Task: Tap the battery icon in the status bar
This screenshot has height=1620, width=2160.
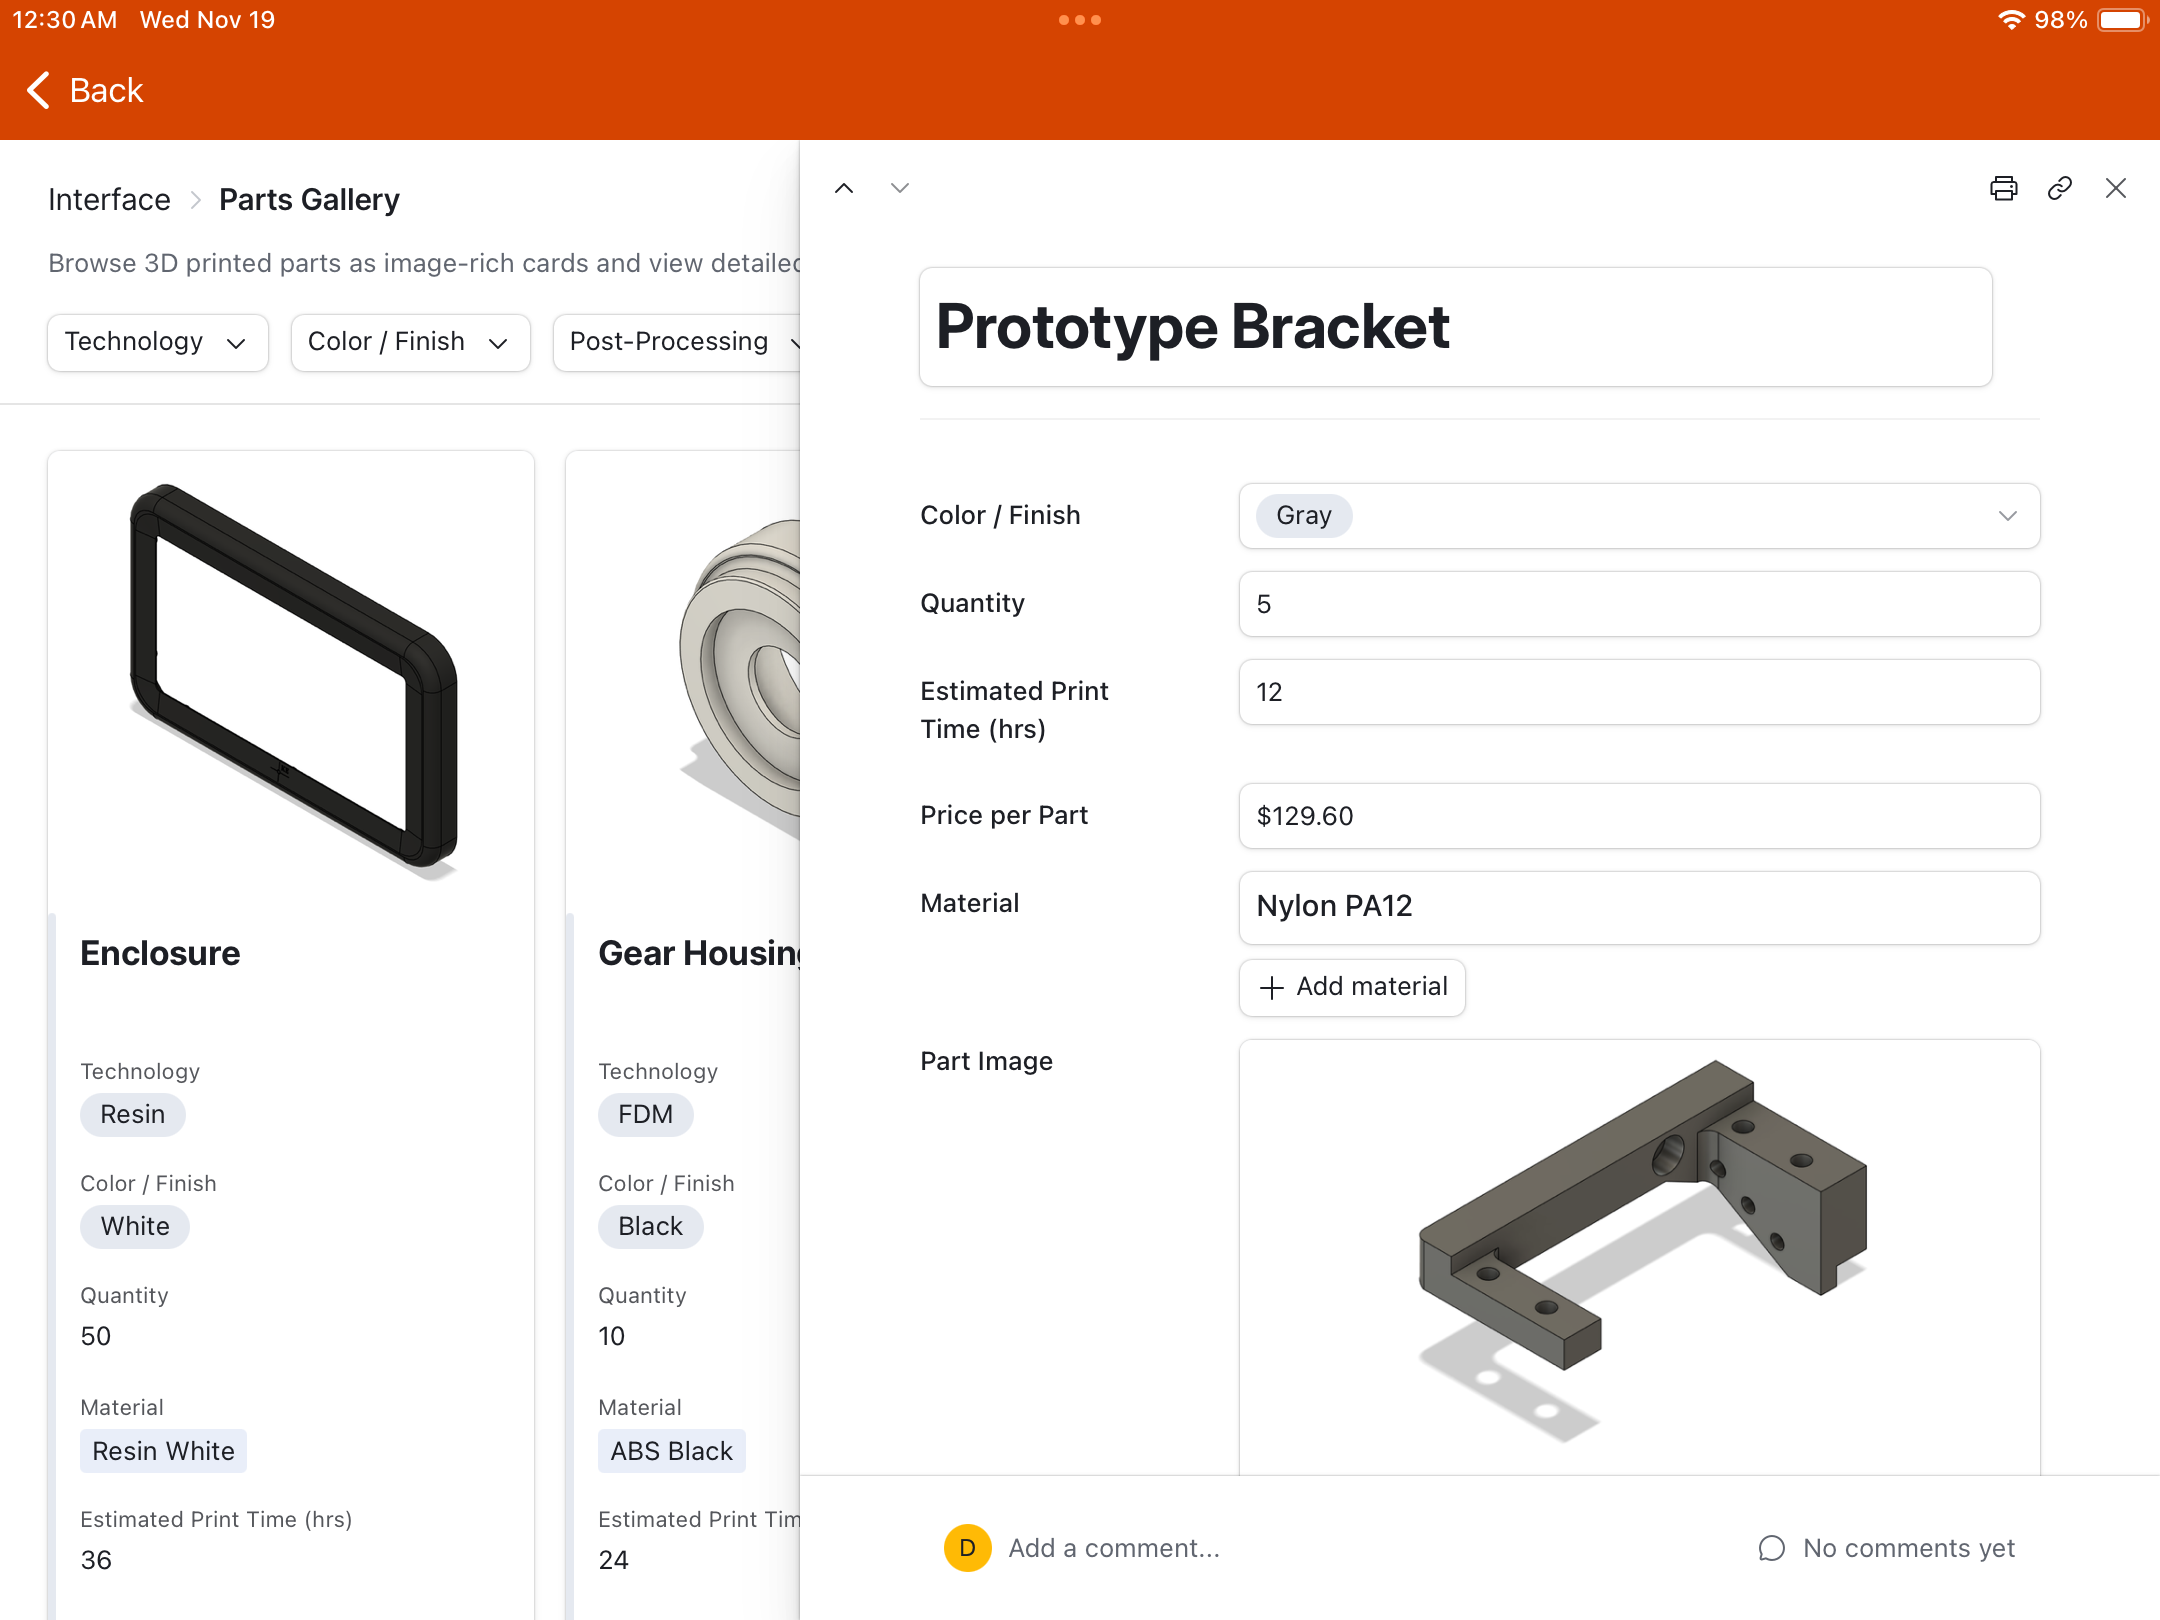Action: pos(2122,19)
